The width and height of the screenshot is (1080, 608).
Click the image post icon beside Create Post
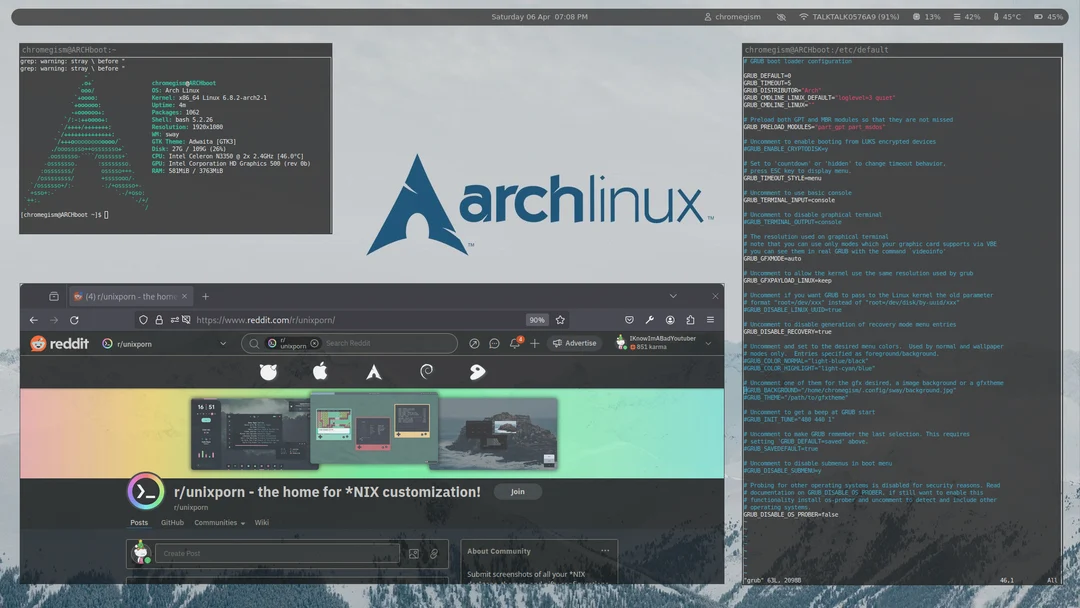(414, 553)
